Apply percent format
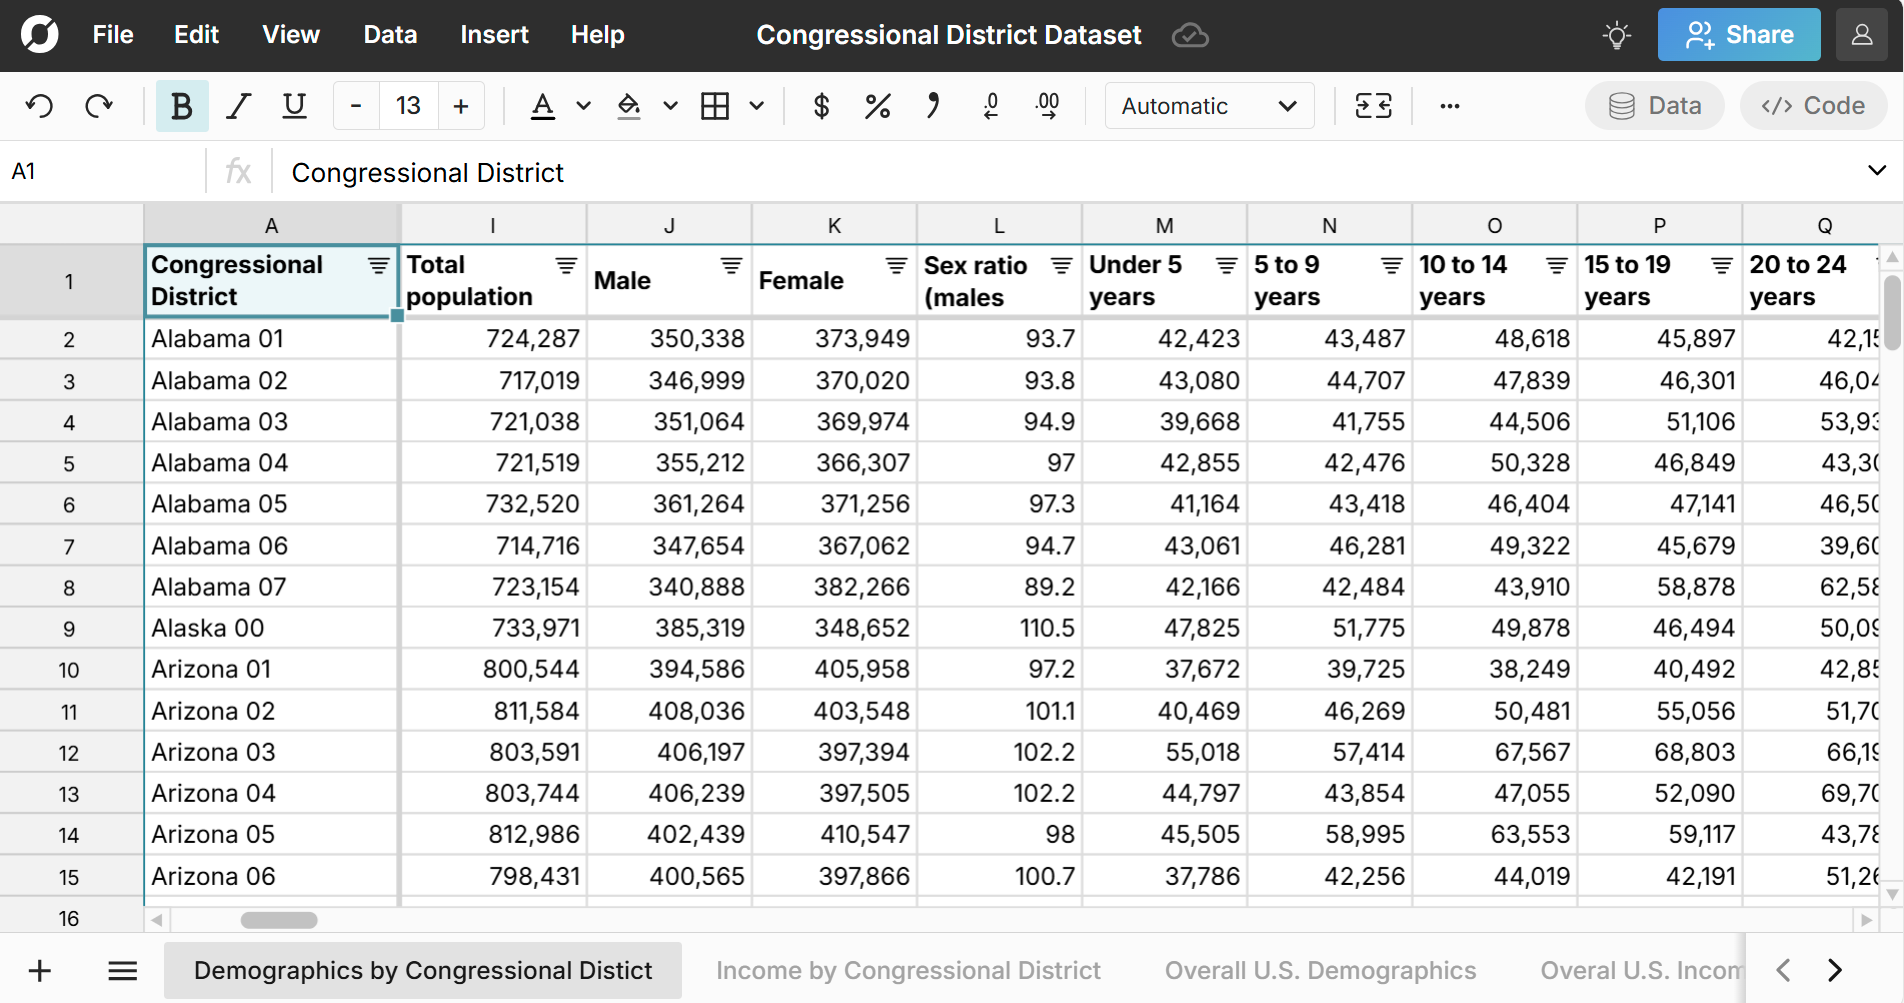The width and height of the screenshot is (1904, 1003). (877, 106)
